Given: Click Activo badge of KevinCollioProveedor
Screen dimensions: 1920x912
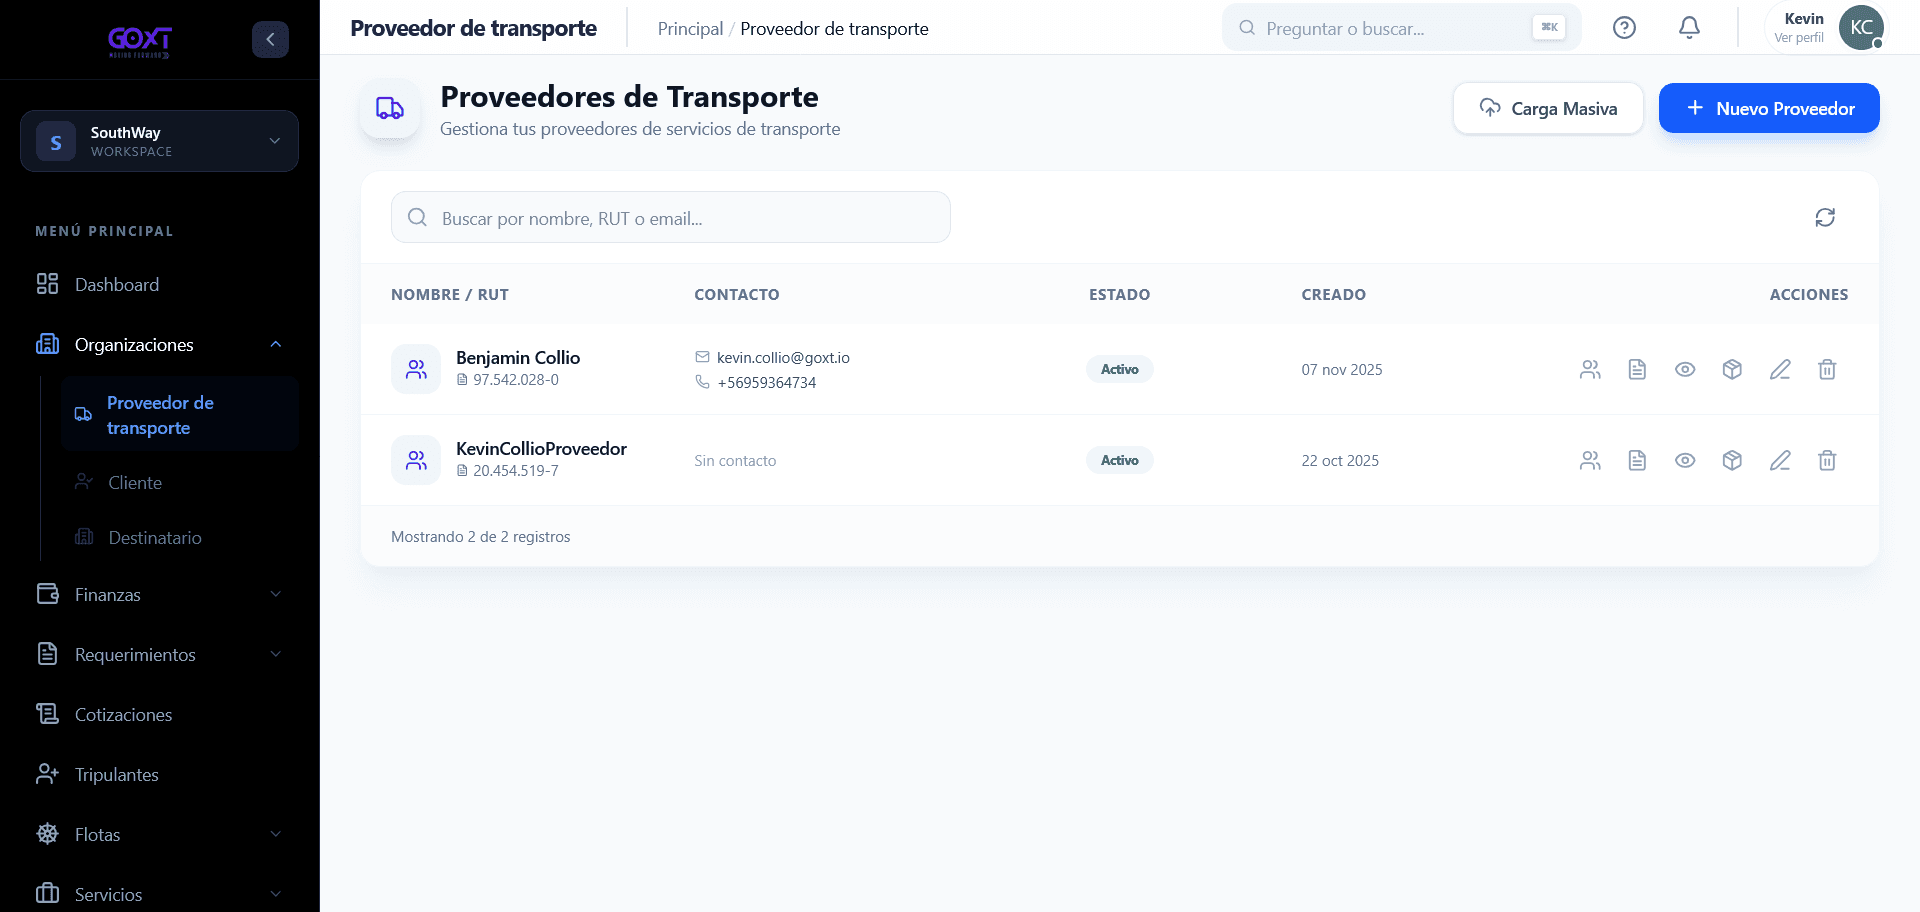Looking at the screenshot, I should pyautogui.click(x=1120, y=461).
